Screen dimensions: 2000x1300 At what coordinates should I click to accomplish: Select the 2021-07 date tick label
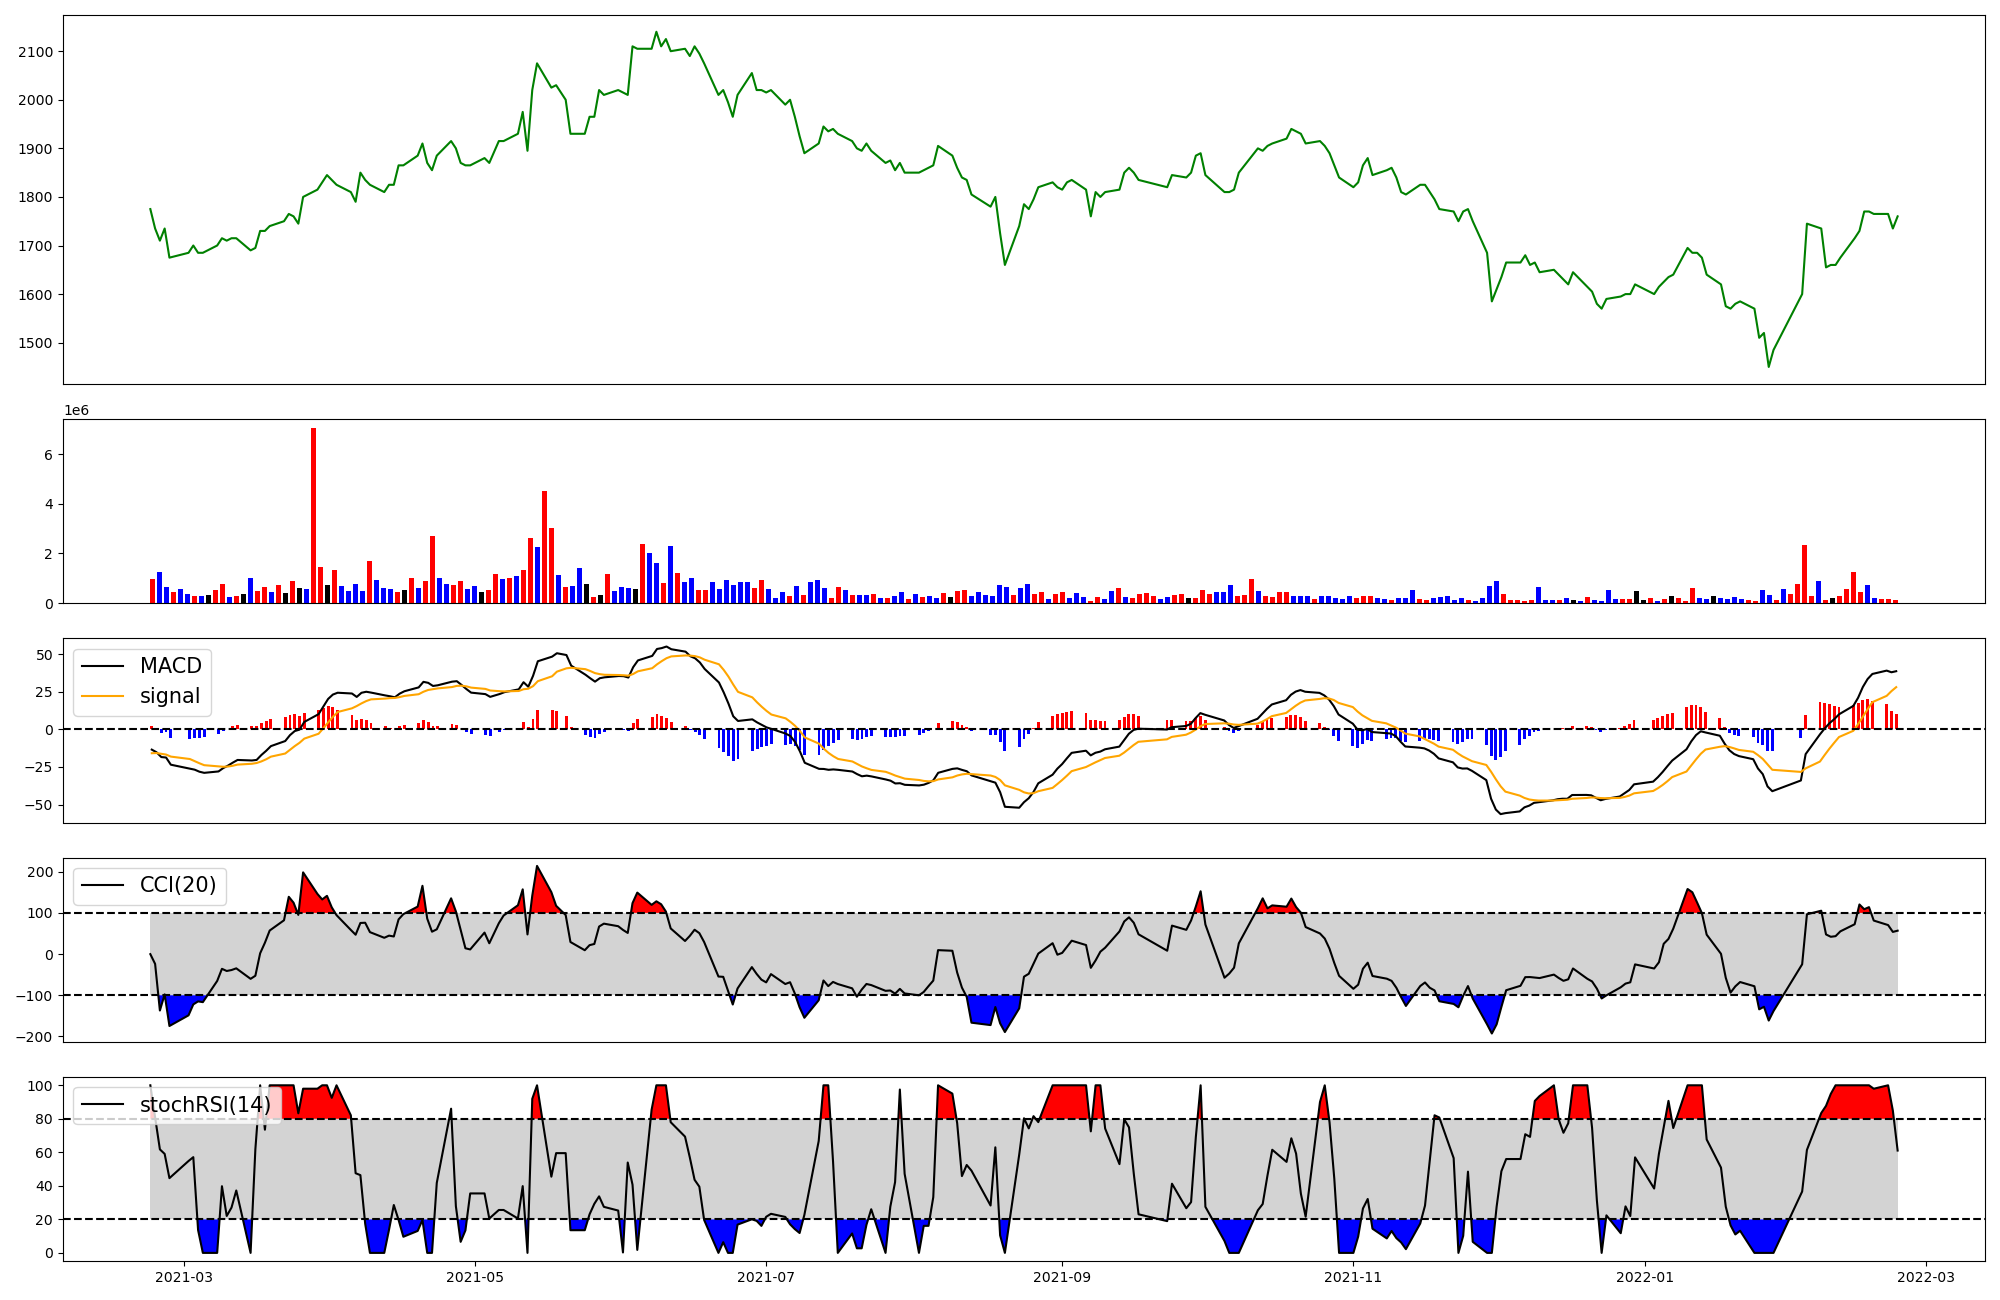point(766,1276)
